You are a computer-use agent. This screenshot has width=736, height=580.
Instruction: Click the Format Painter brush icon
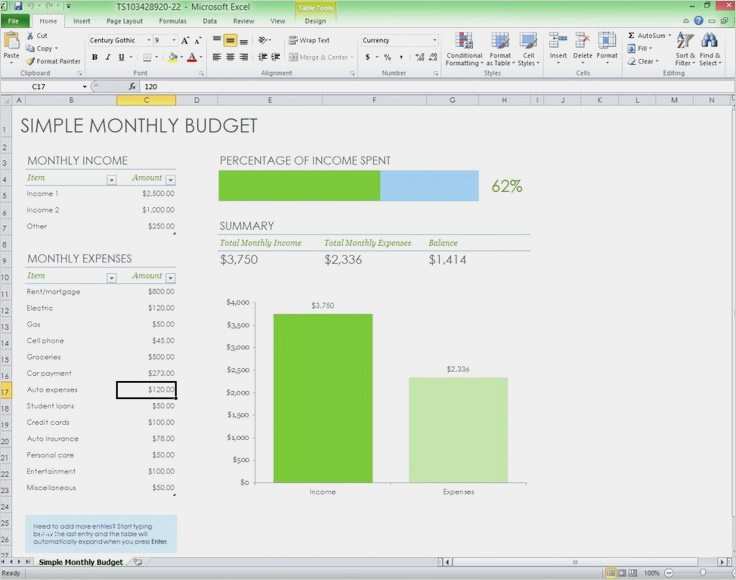(31, 61)
